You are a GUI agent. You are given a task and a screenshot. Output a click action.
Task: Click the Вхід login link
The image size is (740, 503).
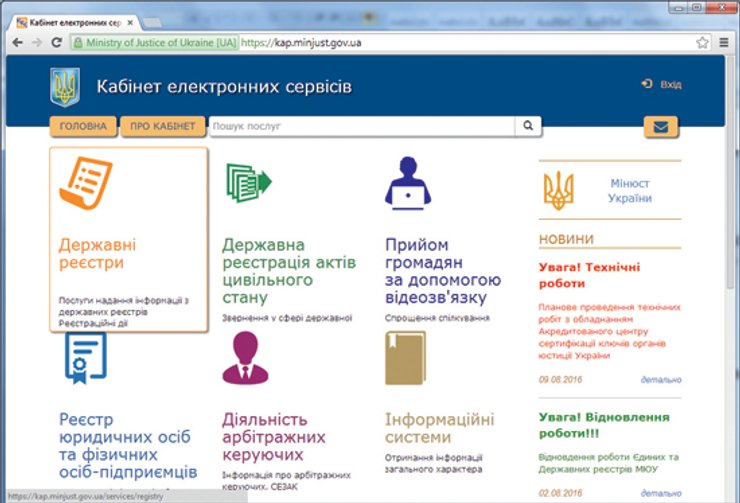click(x=662, y=85)
